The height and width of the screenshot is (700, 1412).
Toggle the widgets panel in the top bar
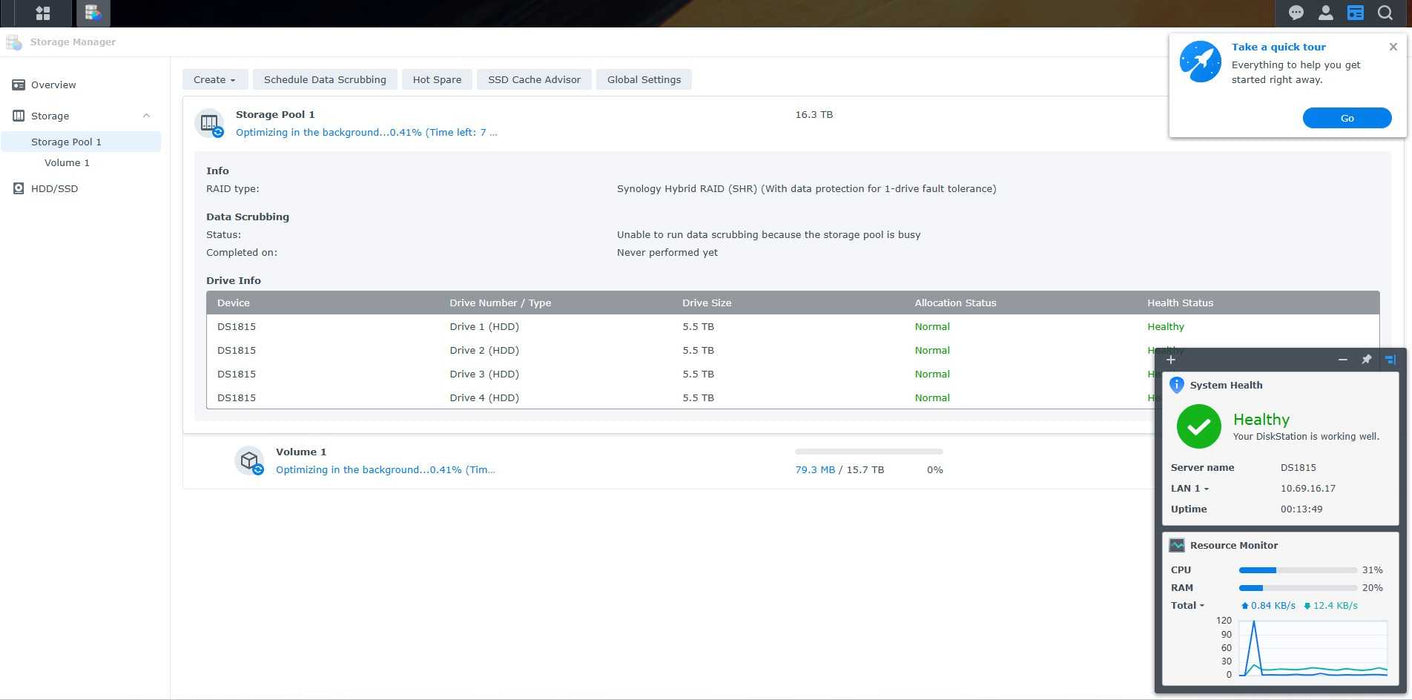pyautogui.click(x=1356, y=12)
